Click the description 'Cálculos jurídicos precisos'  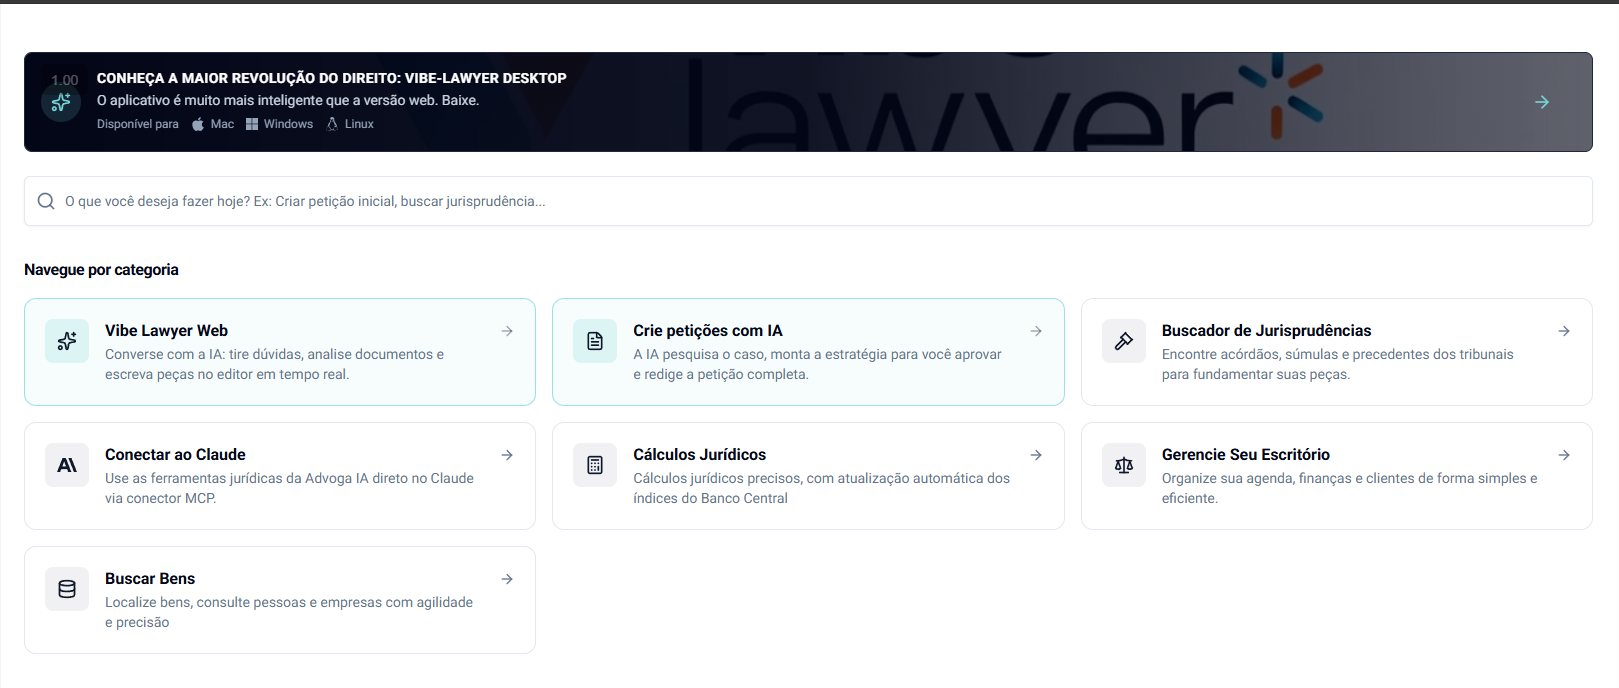point(821,488)
